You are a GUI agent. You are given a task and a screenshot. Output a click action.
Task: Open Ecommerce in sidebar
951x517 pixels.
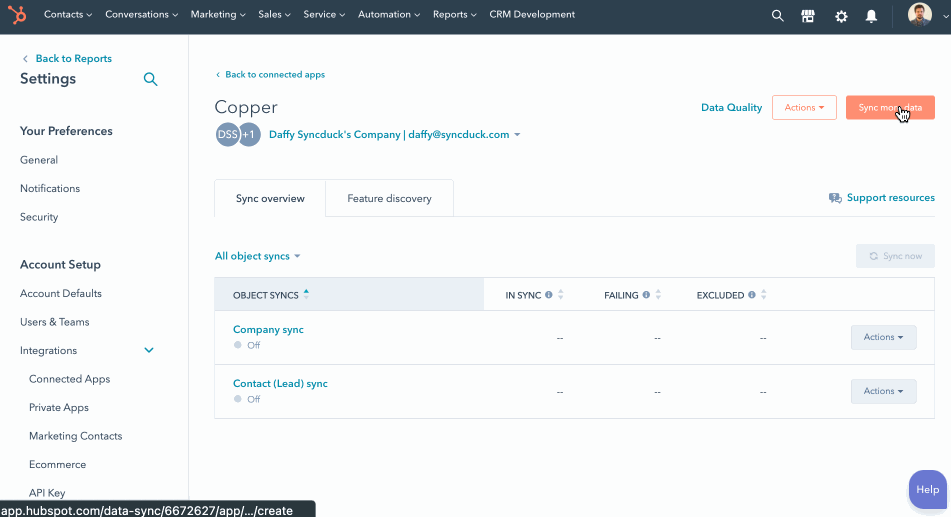pyautogui.click(x=58, y=465)
